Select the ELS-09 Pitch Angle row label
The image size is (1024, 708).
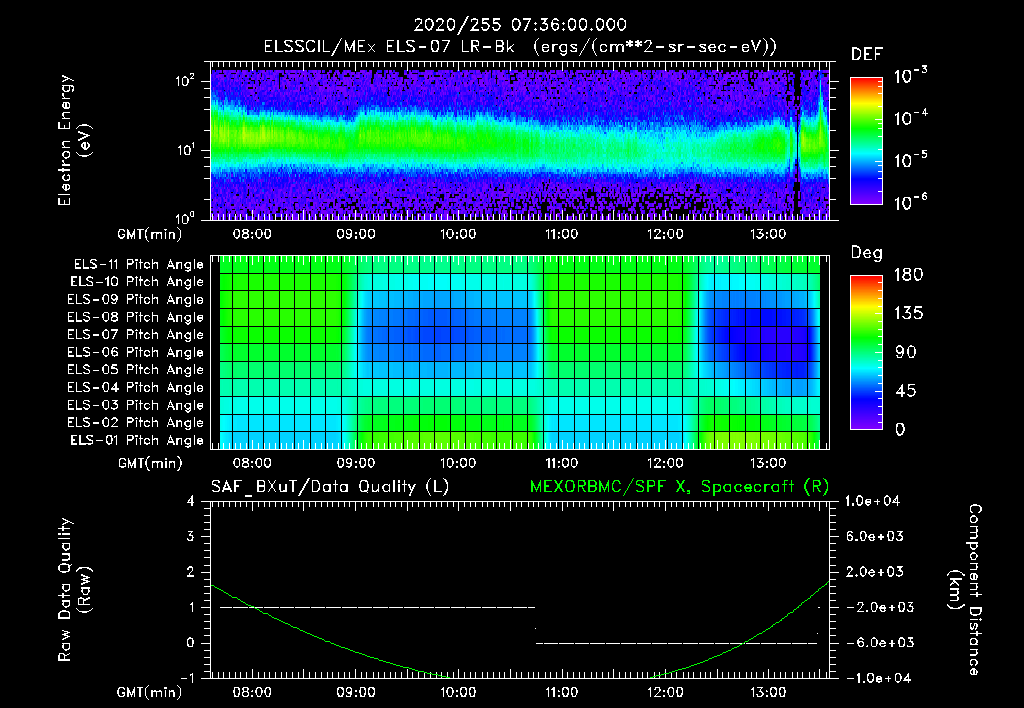click(x=135, y=300)
